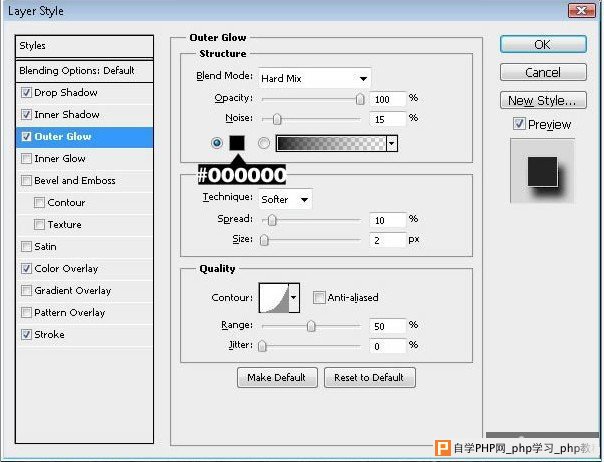Expand the Contour picker arrow
604x462 pixels.
click(x=294, y=297)
